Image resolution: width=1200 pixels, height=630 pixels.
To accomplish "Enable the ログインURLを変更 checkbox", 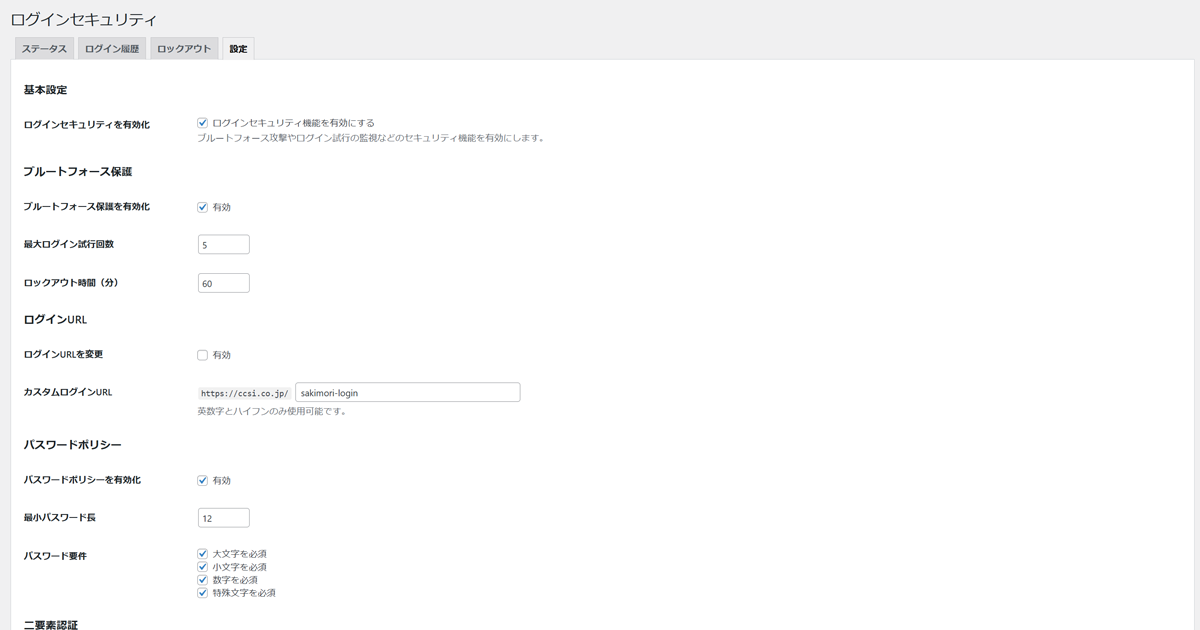I will coord(203,355).
